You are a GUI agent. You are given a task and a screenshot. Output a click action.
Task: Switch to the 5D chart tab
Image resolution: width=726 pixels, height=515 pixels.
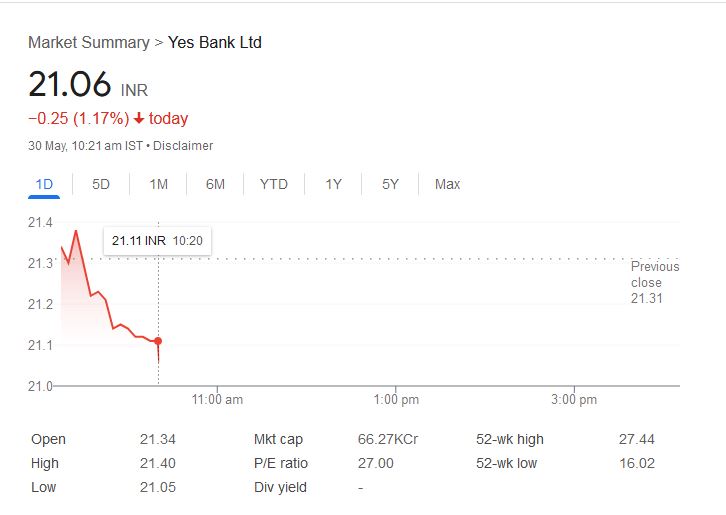(x=101, y=184)
